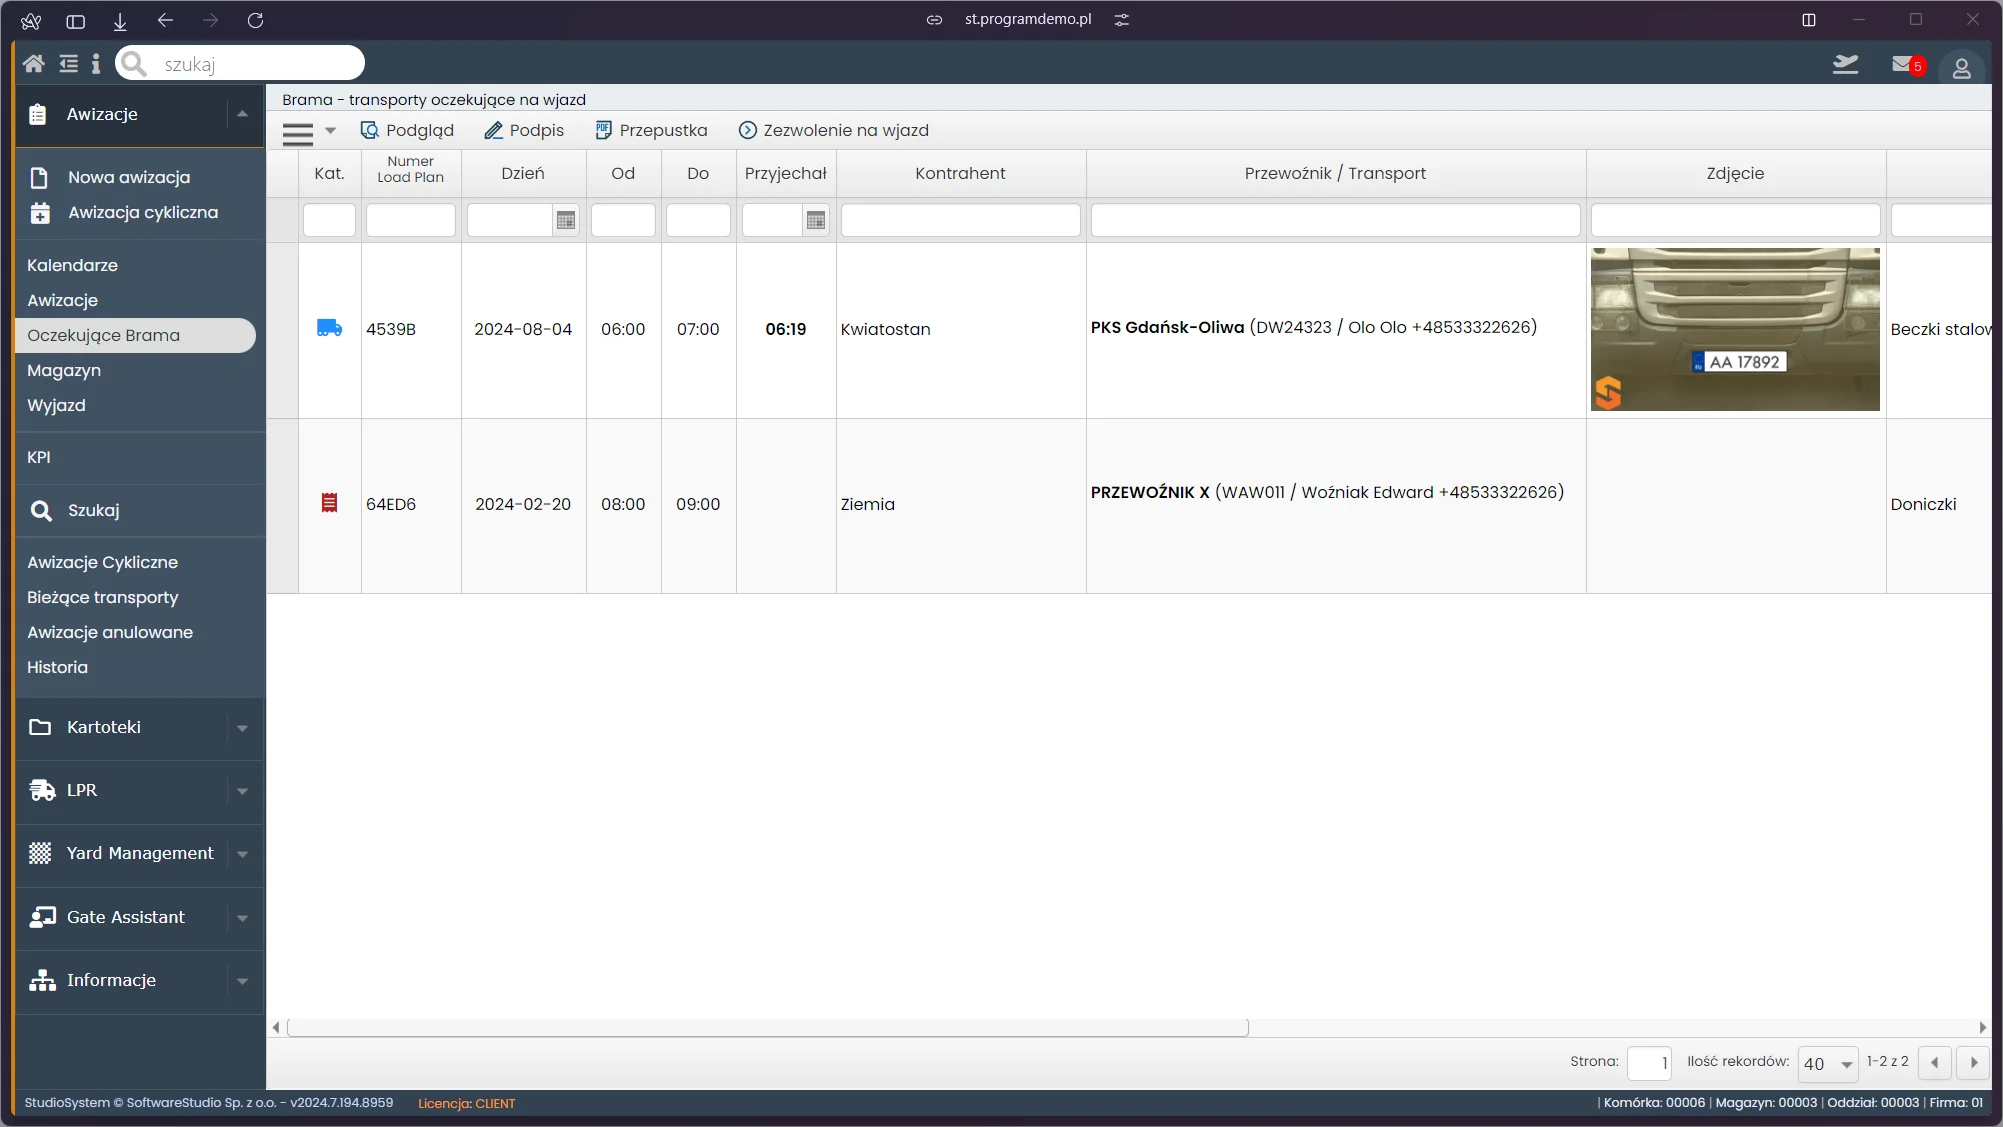Reload the browser page

[255, 20]
